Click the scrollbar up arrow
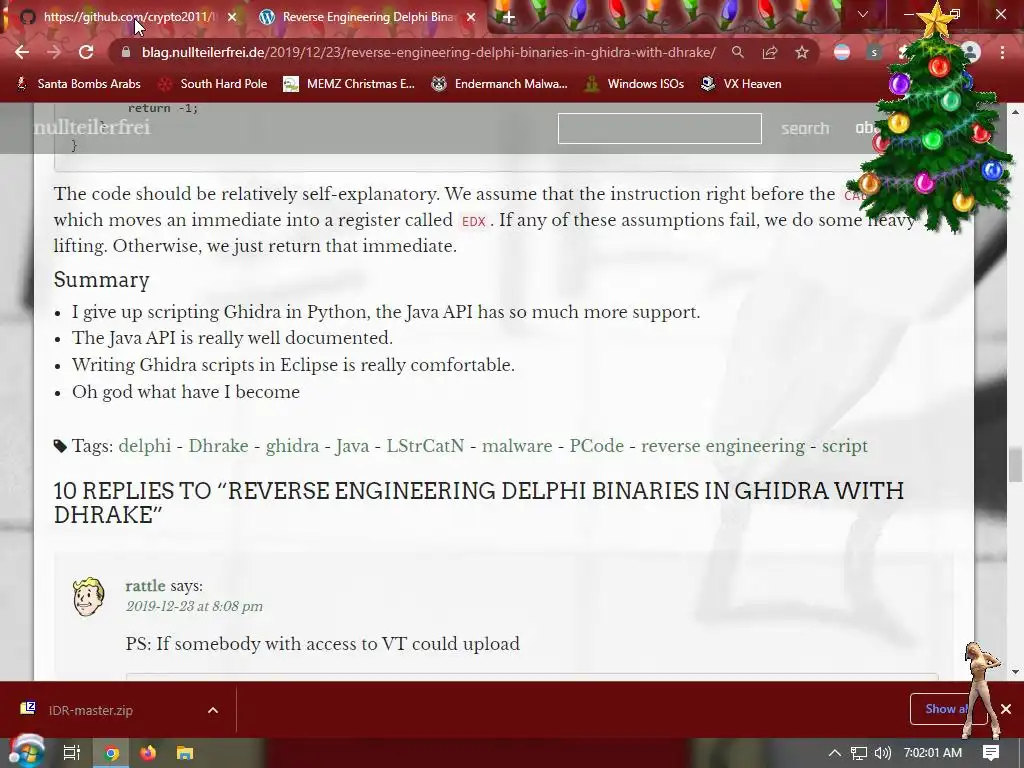The height and width of the screenshot is (768, 1024). click(x=1015, y=112)
